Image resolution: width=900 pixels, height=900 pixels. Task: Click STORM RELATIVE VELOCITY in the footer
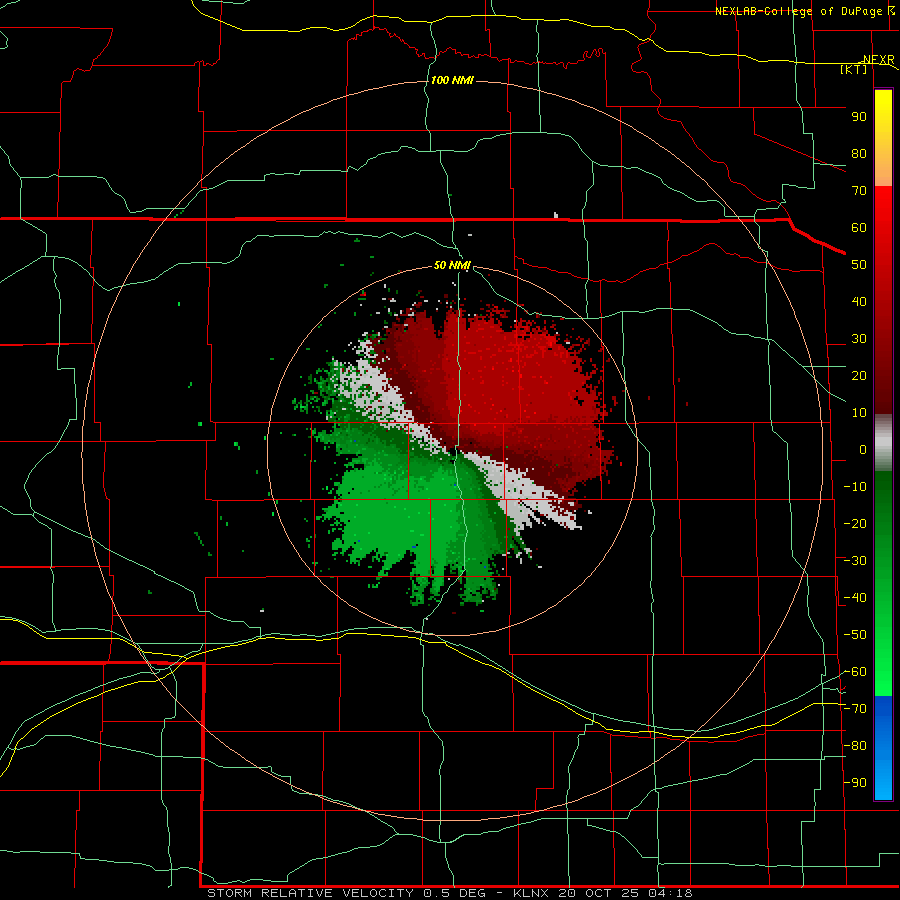pyautogui.click(x=310, y=893)
